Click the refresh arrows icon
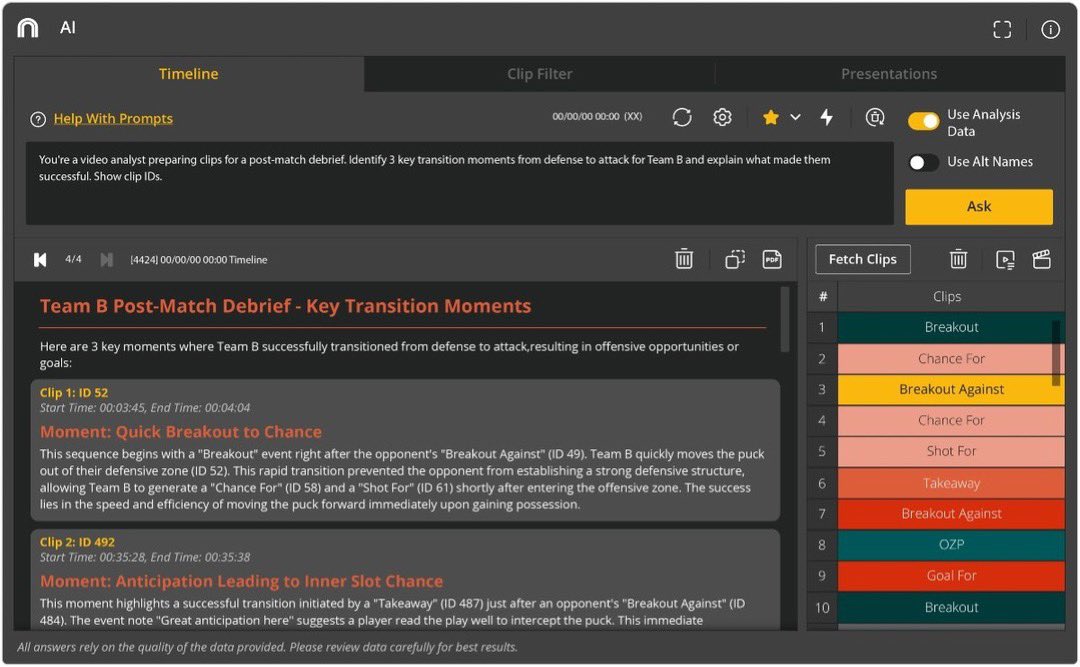Viewport: 1080px width, 667px height. point(682,117)
